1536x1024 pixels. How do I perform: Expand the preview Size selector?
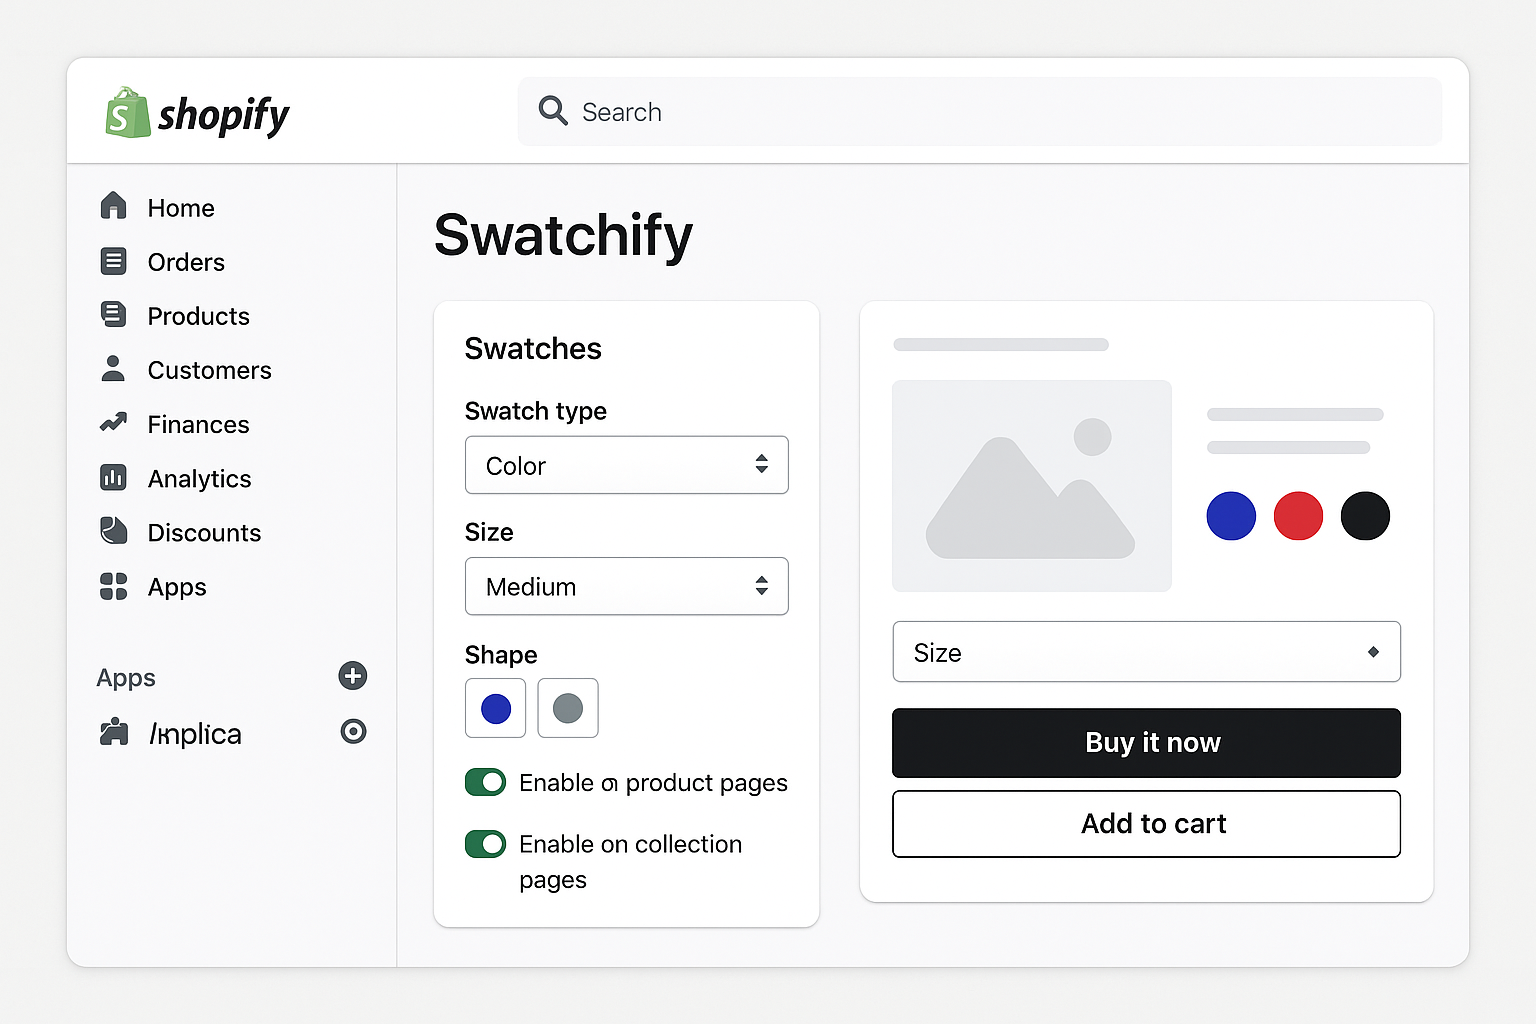tap(1146, 652)
